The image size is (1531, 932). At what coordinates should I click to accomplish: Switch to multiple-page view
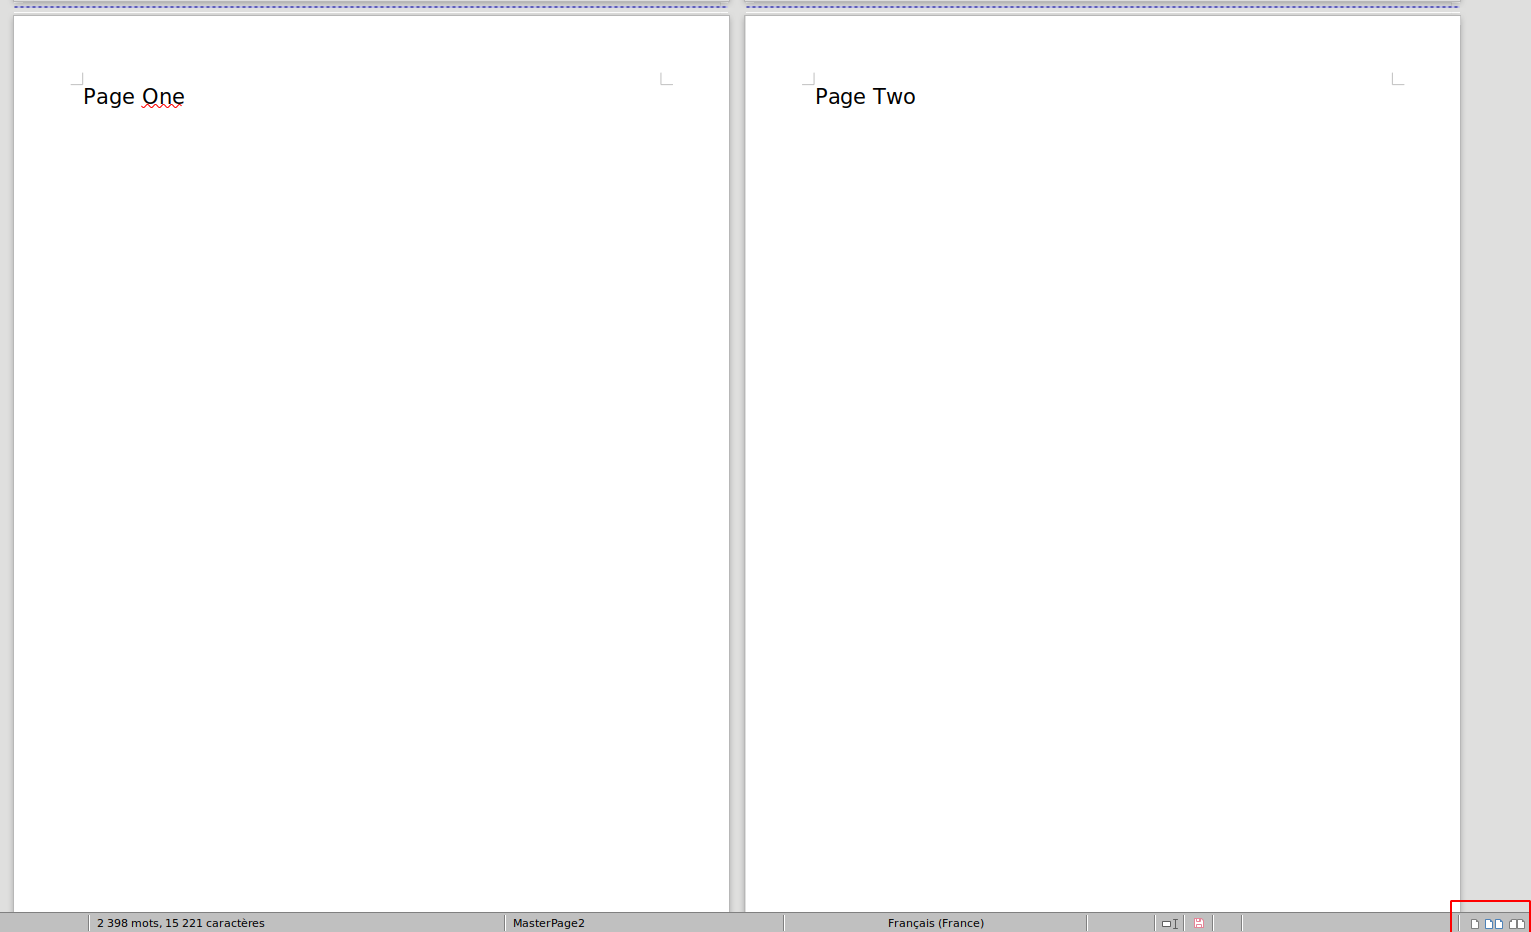1494,924
